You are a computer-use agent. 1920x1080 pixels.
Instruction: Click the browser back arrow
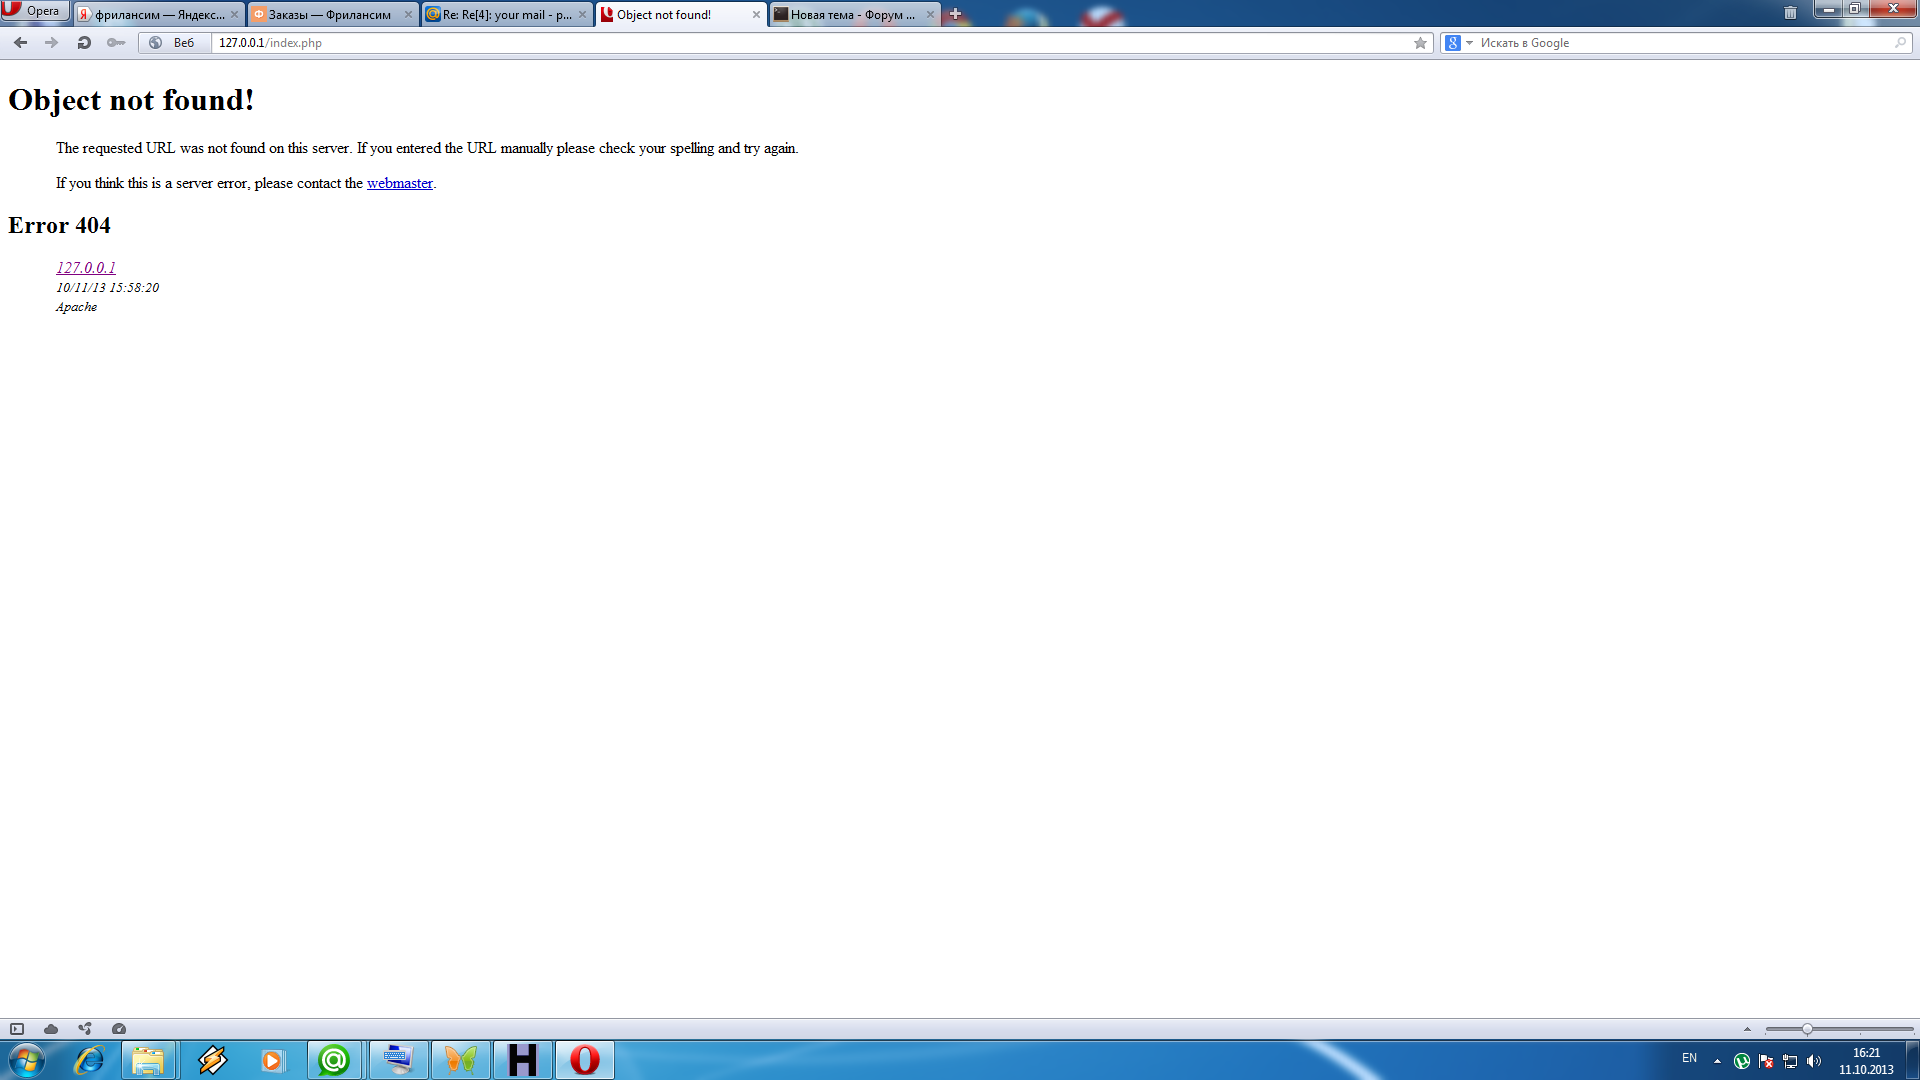[x=20, y=43]
